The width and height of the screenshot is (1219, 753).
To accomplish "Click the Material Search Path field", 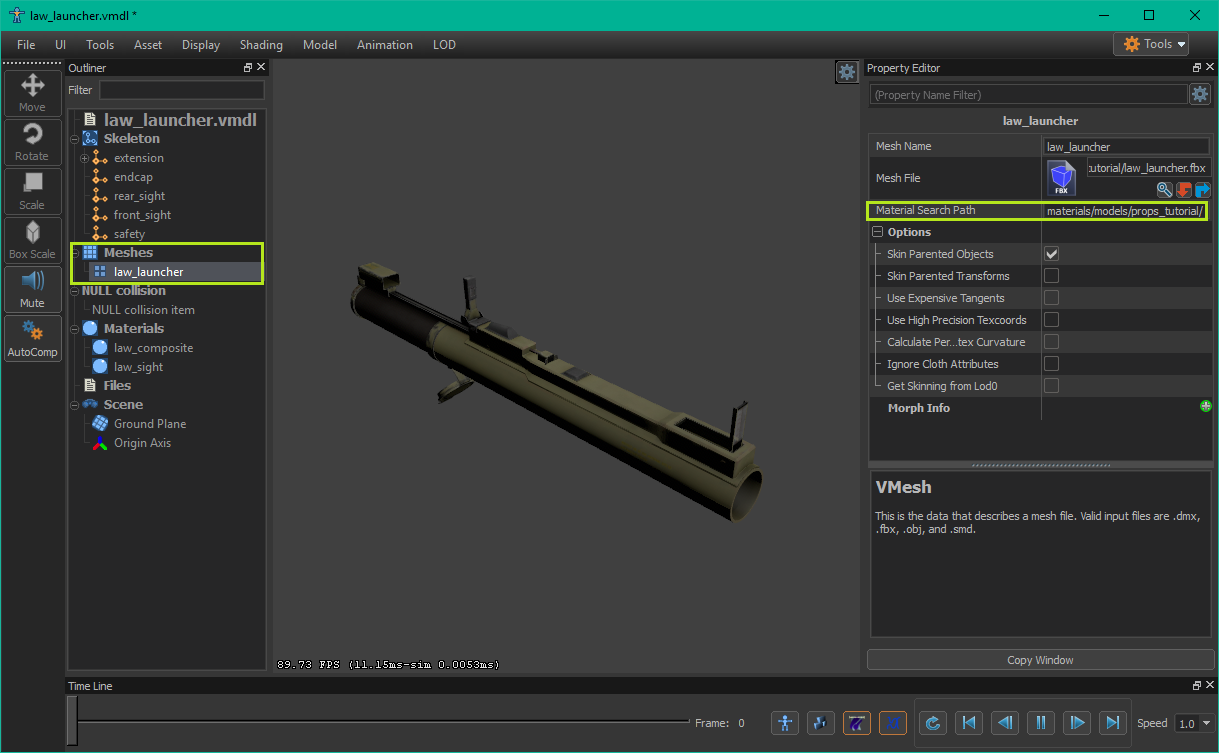I will (x=1124, y=211).
